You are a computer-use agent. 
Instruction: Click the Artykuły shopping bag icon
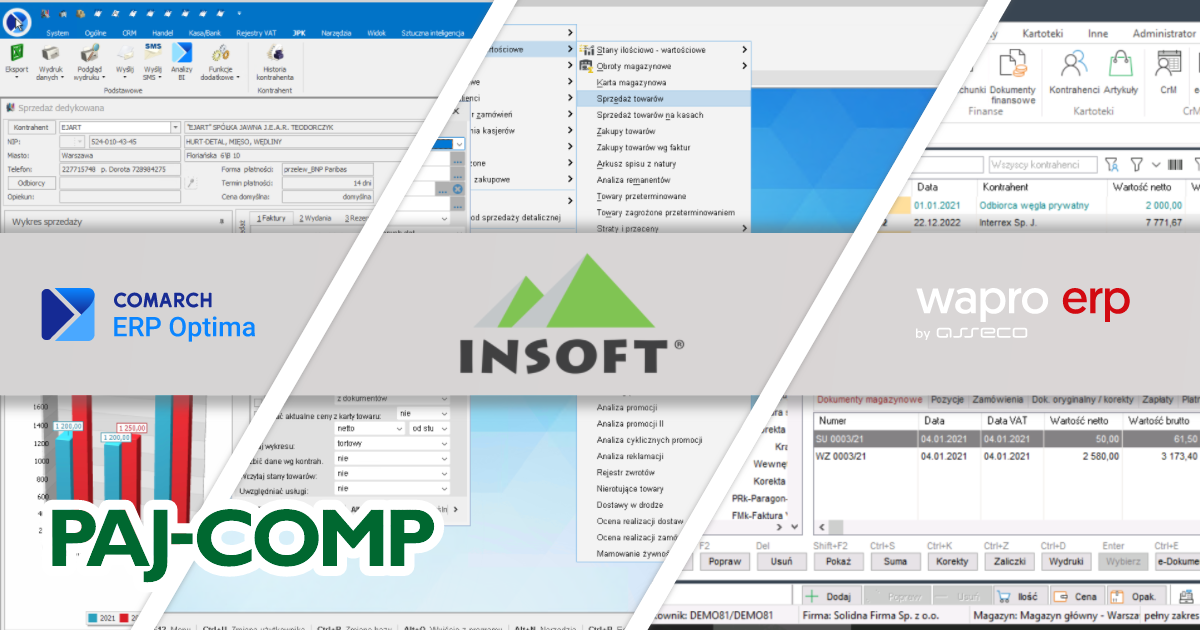pos(1120,67)
